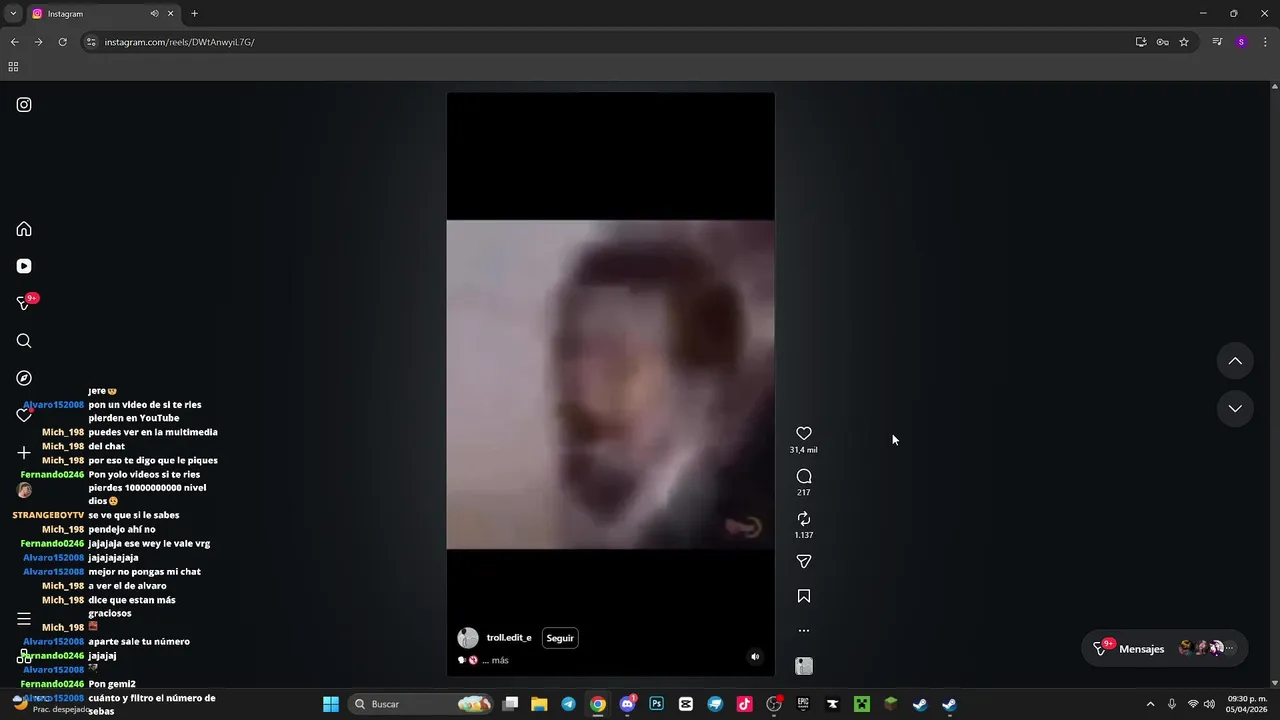Viewport: 1280px width, 720px height.
Task: Show the 31,4 mil likes count
Action: (x=804, y=450)
